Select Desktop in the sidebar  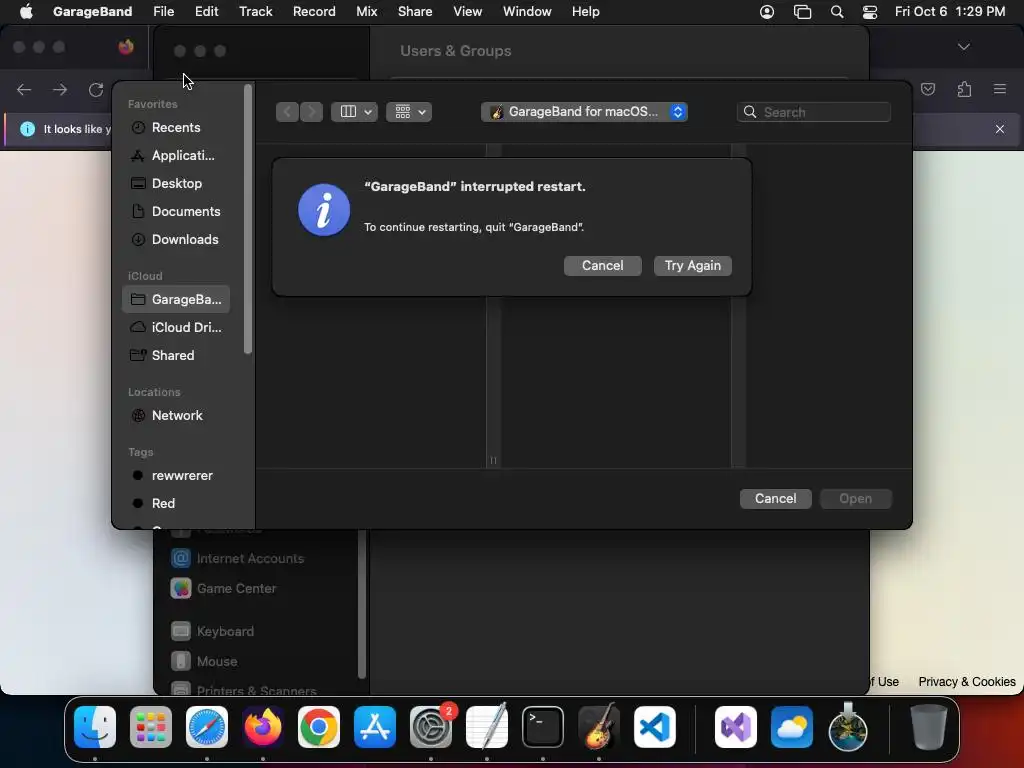coord(175,184)
